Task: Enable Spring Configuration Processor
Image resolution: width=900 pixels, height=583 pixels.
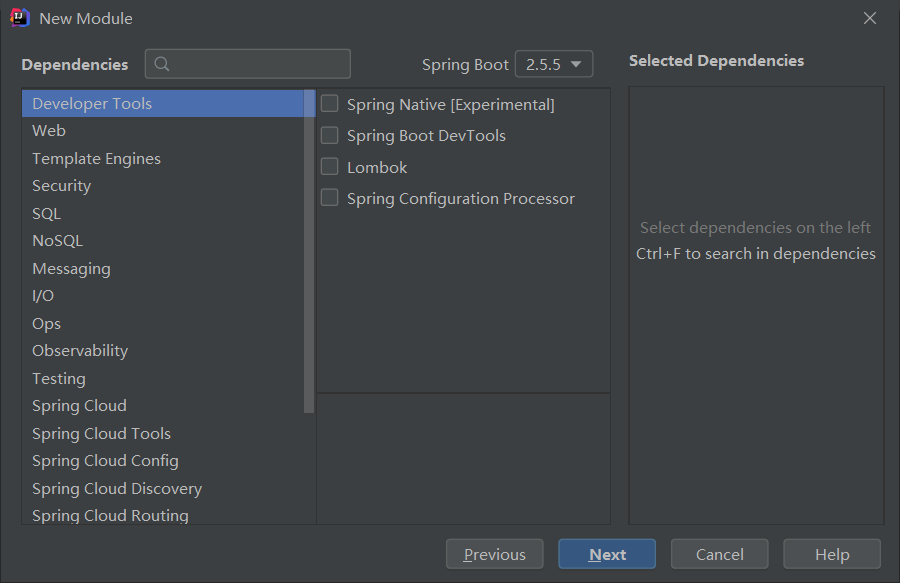Action: [x=329, y=198]
